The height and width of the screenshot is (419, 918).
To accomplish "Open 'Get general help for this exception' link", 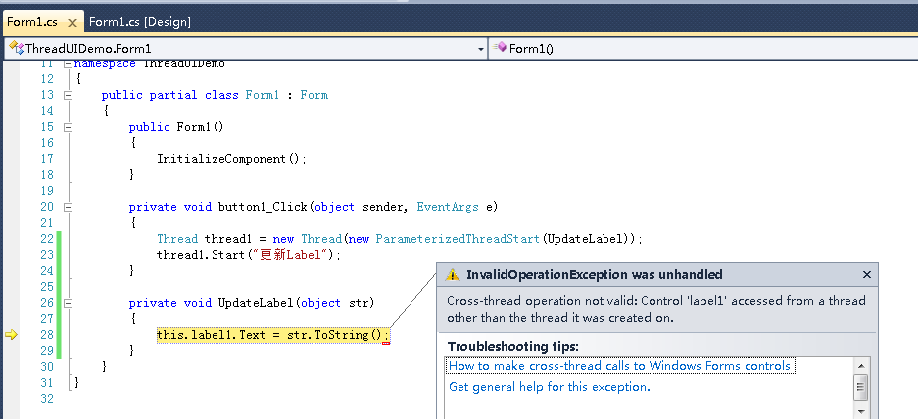I will pos(550,387).
